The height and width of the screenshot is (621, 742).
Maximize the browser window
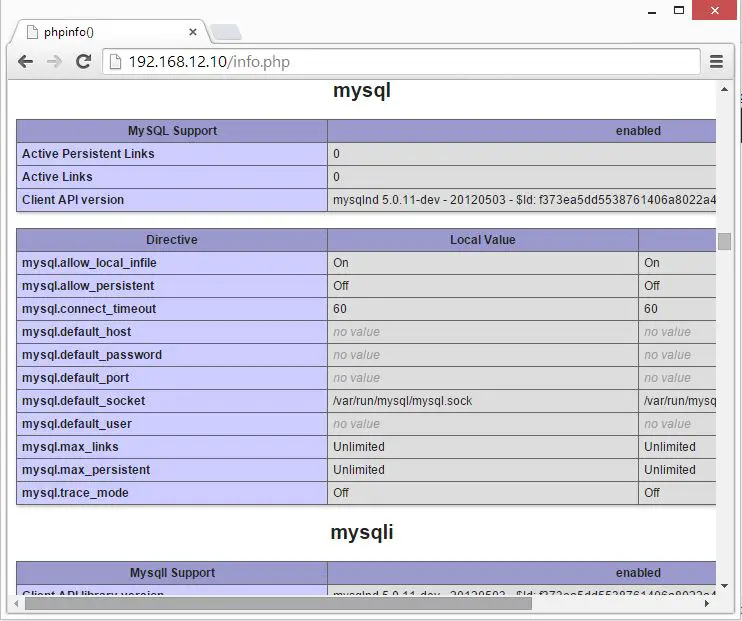tap(679, 10)
